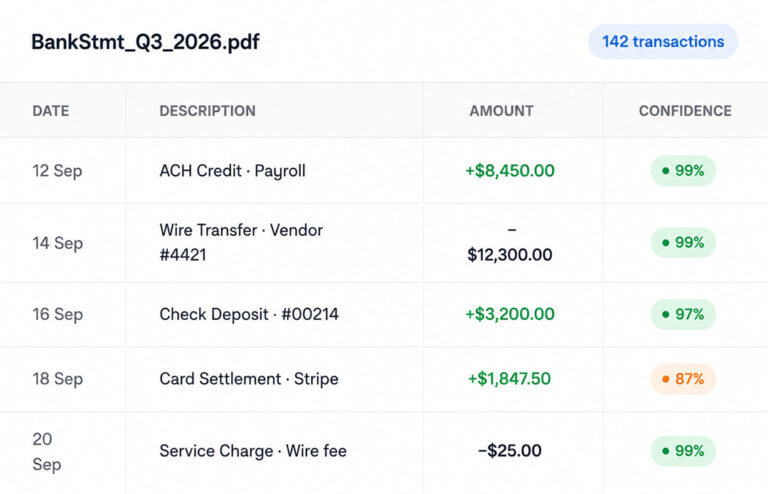
Task: Select the BankStmt_Q3_2026.pdf file title
Action: point(145,42)
